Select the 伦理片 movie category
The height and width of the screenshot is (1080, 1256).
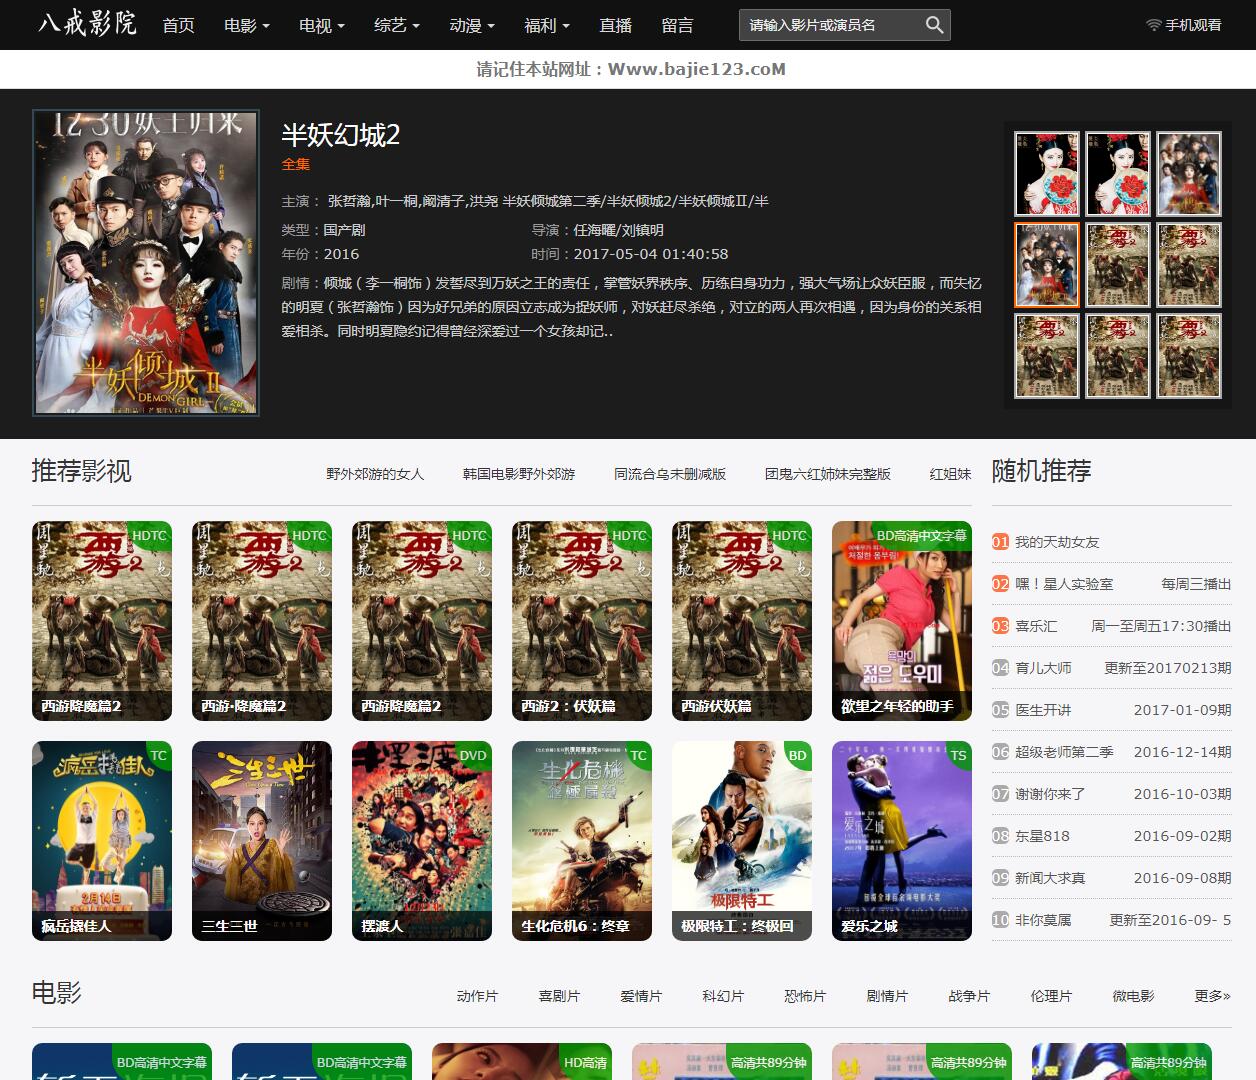coord(1051,996)
